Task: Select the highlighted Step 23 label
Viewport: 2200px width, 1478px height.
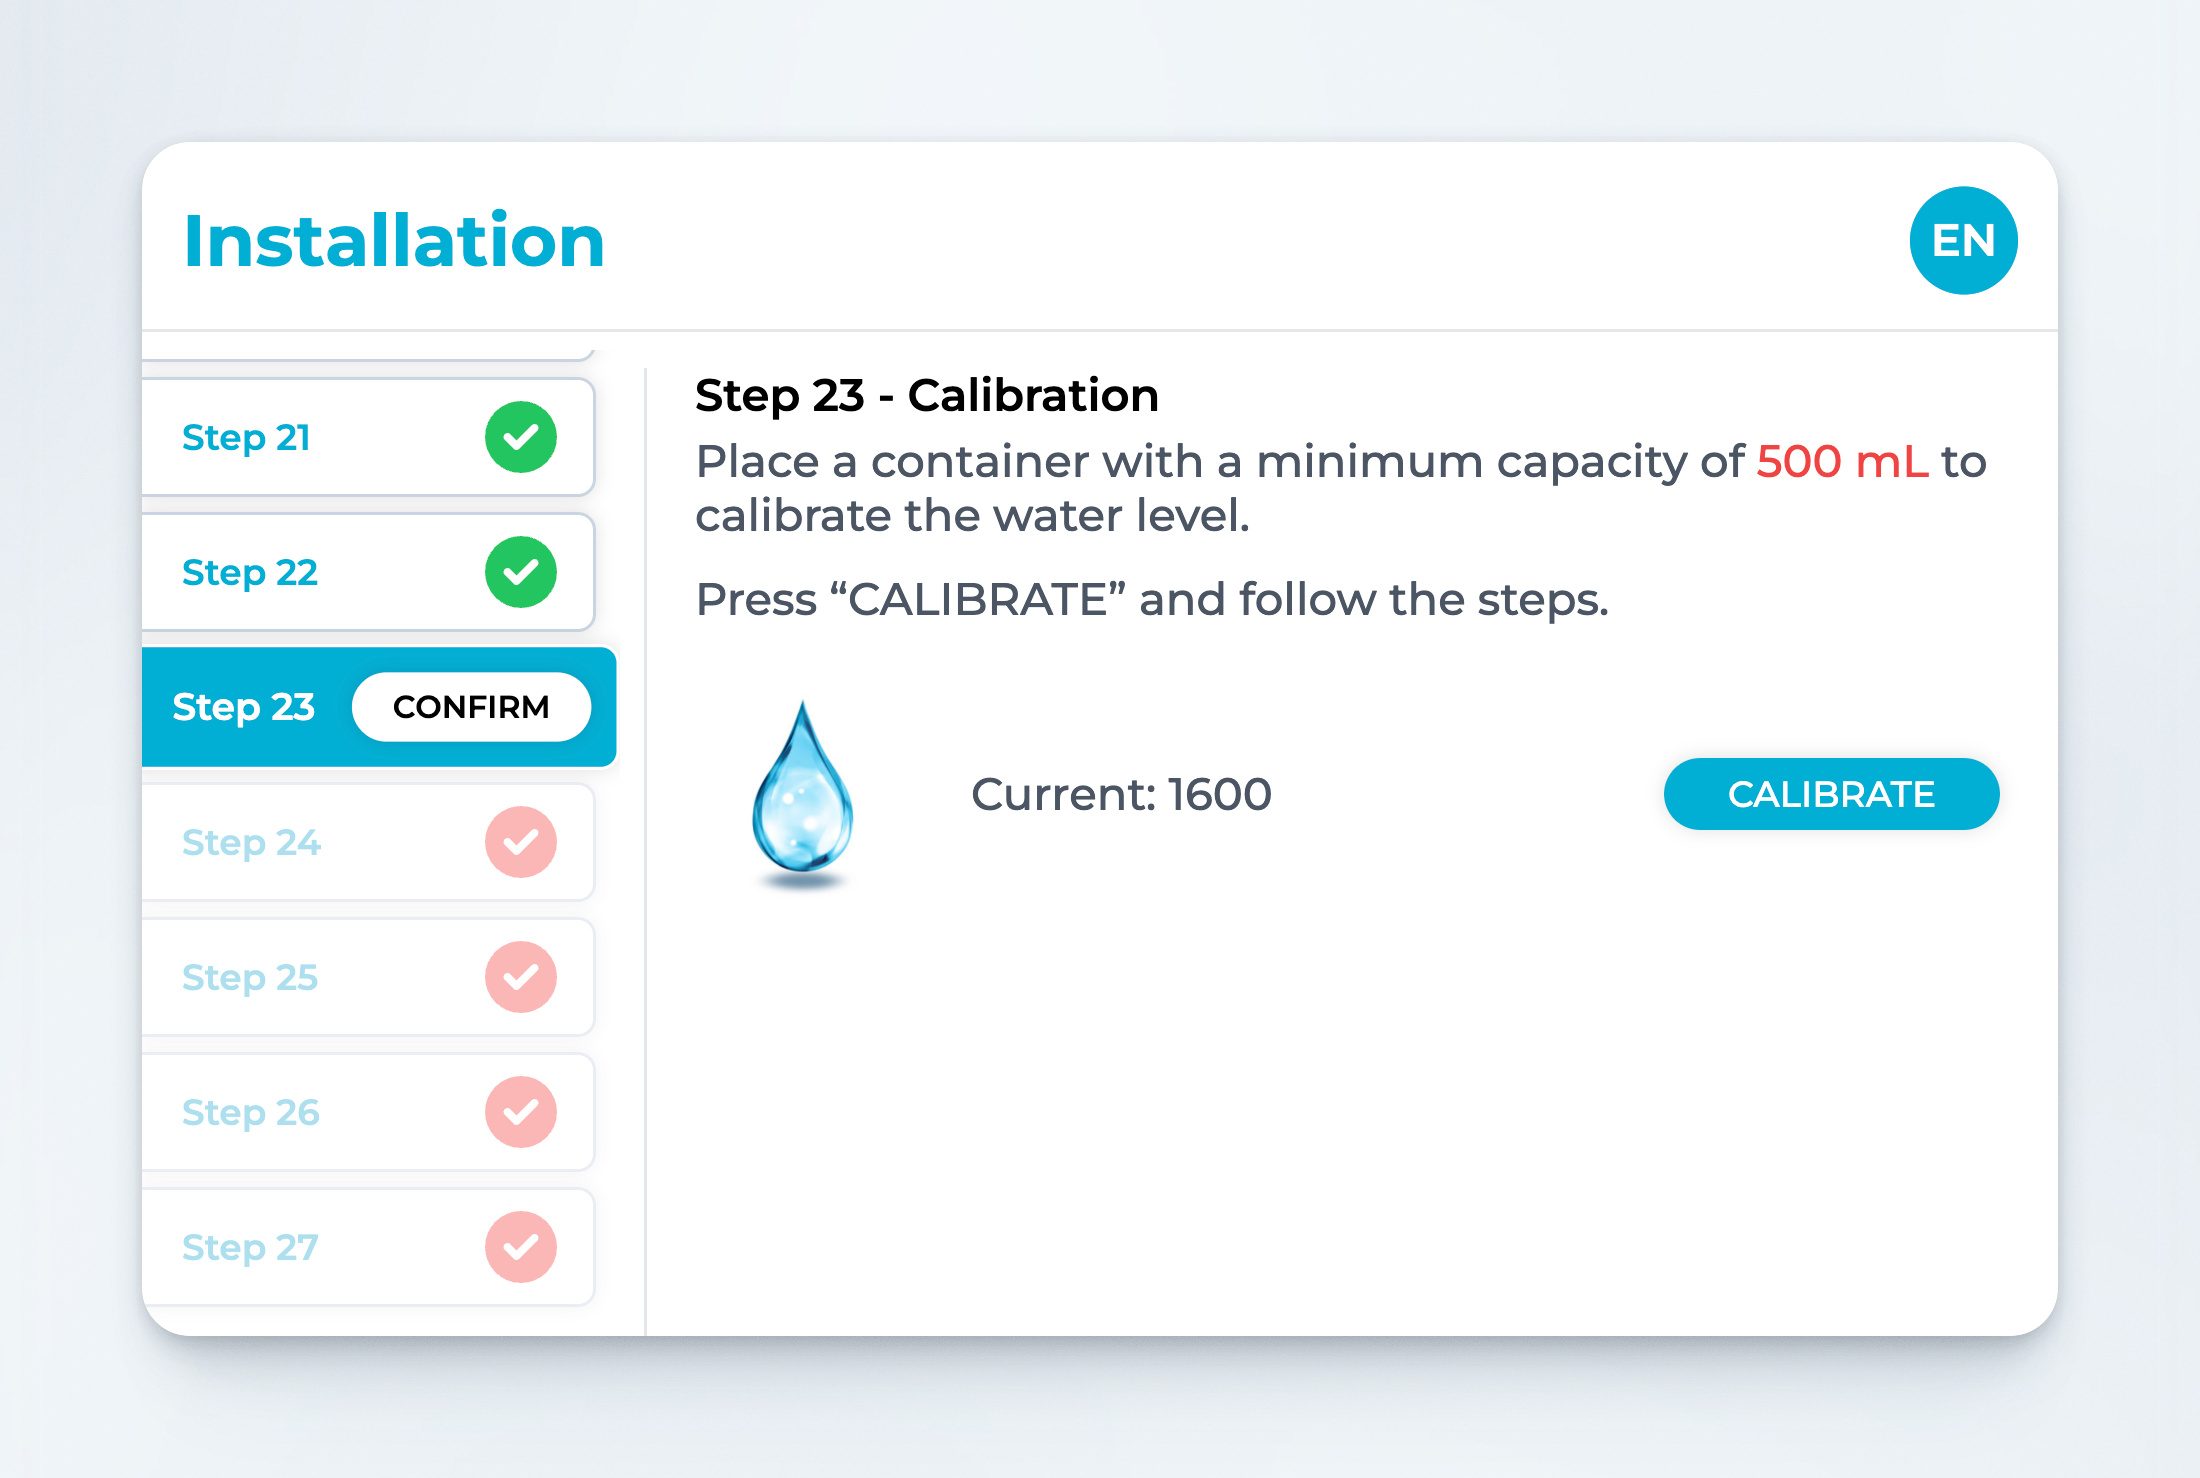Action: click(243, 707)
